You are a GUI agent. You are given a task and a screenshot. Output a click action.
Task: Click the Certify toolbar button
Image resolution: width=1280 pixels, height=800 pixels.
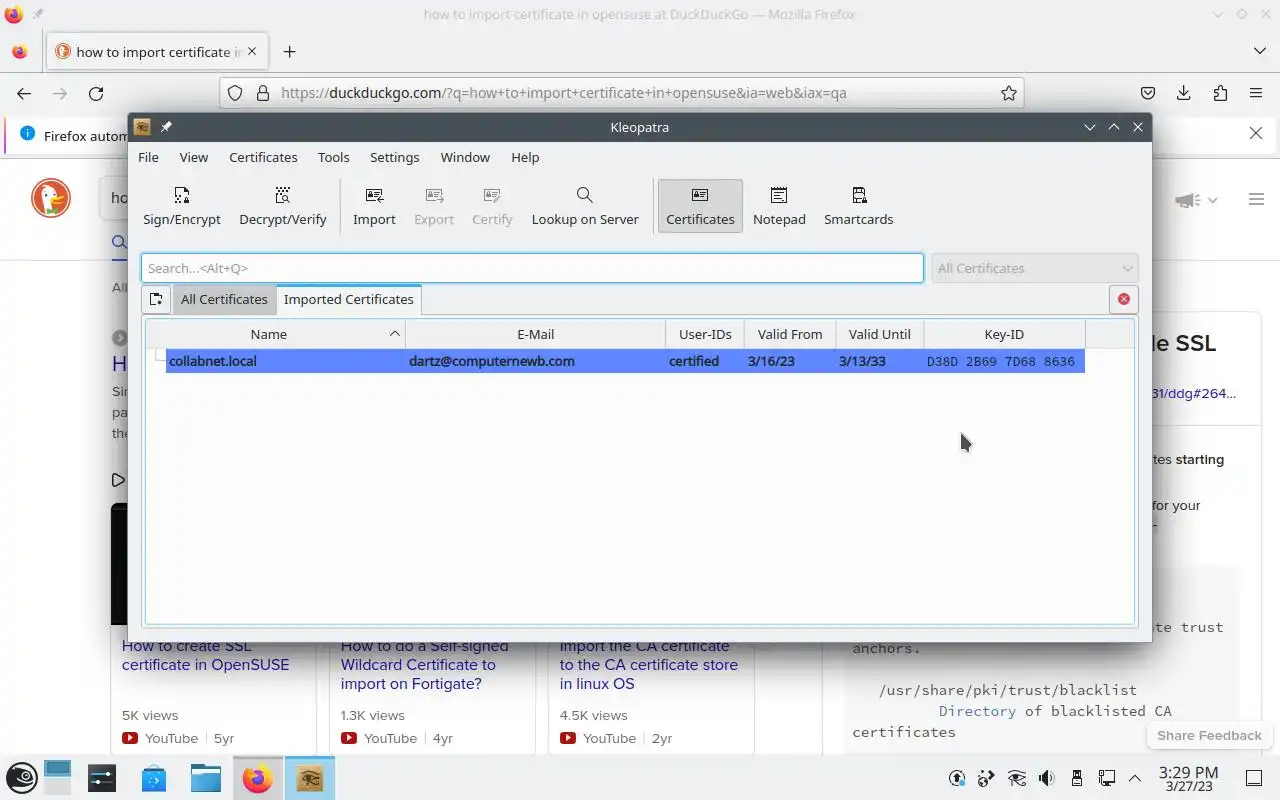pyautogui.click(x=492, y=206)
